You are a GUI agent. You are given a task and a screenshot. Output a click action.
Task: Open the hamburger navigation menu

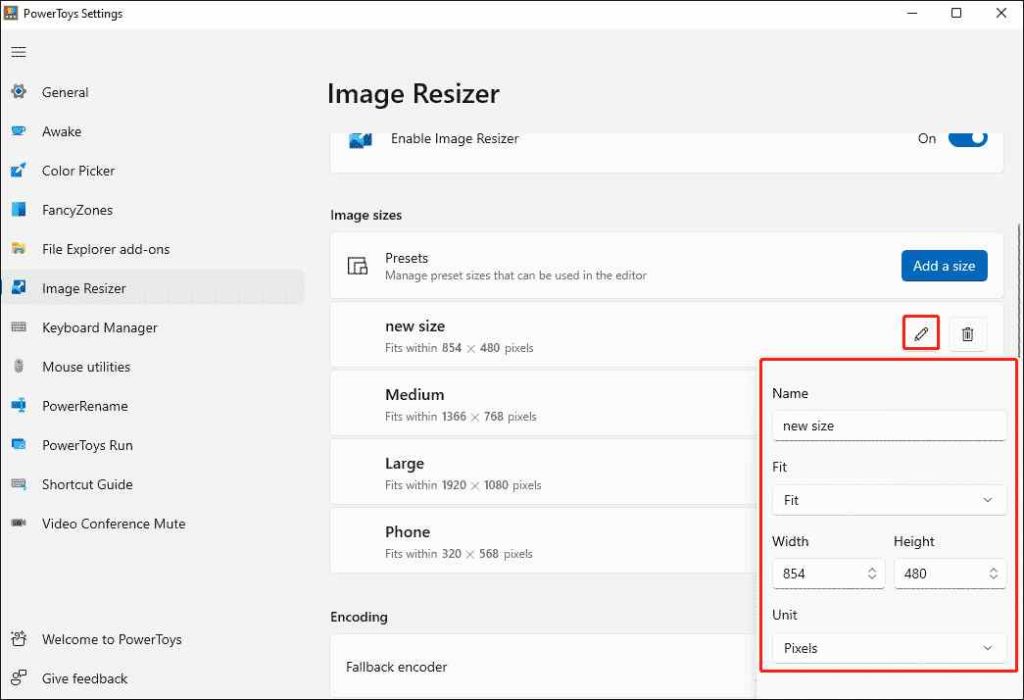[18, 52]
